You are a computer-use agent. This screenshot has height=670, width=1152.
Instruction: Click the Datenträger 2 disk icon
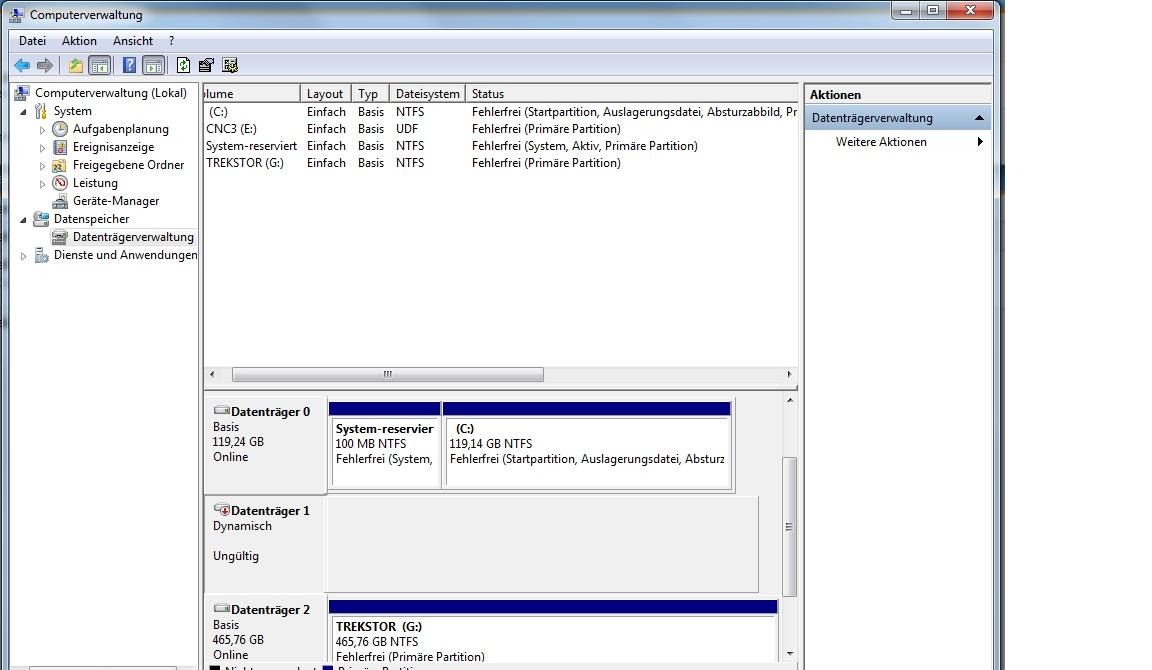pyautogui.click(x=221, y=608)
